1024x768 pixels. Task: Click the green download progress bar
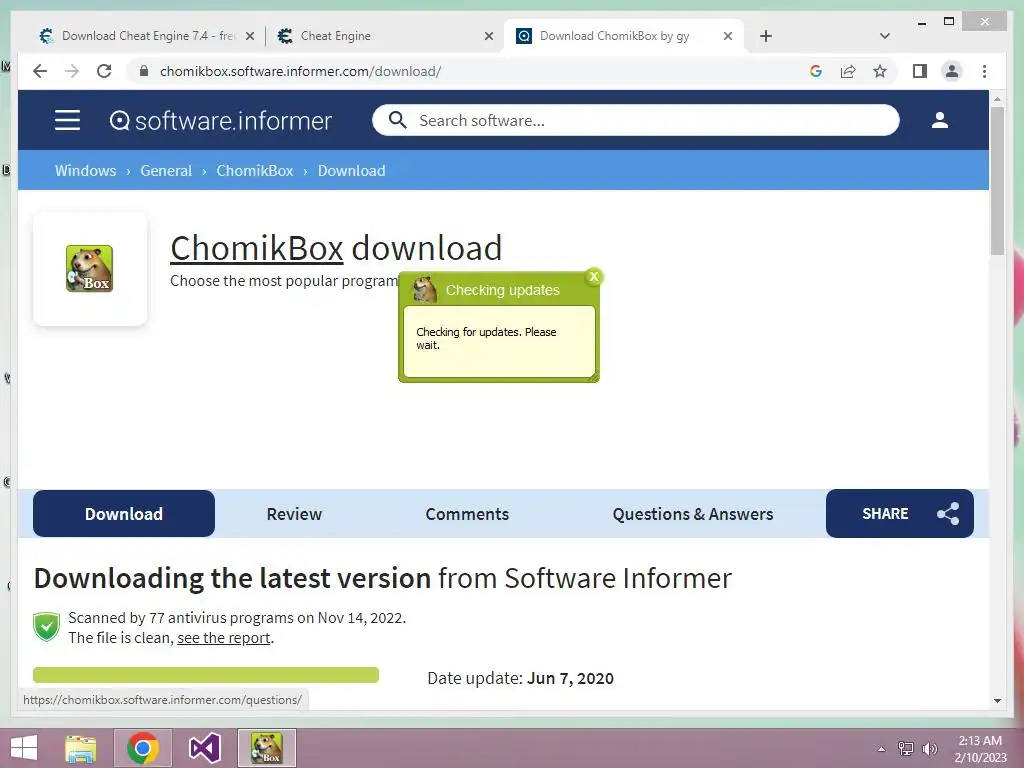pyautogui.click(x=206, y=675)
